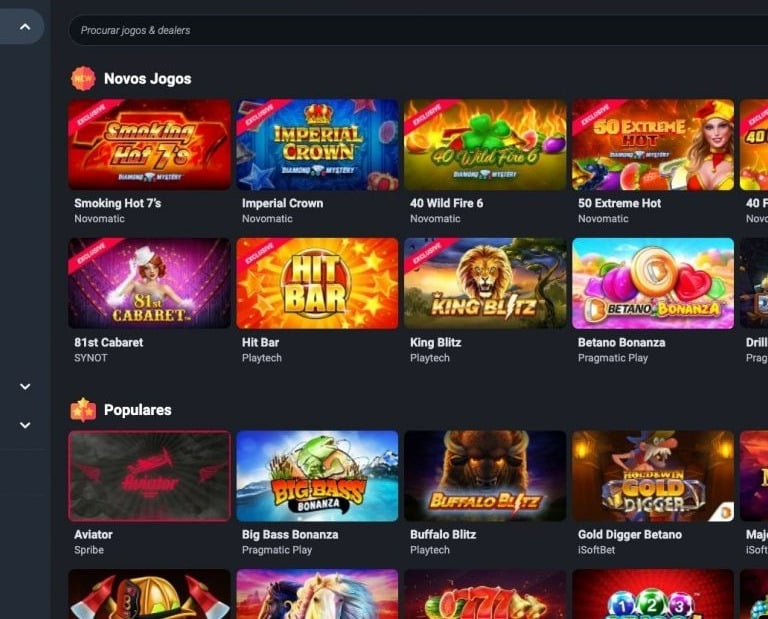This screenshot has width=768, height=619.
Task: Click the Buffalo Blitz title link
Action: [x=443, y=534]
